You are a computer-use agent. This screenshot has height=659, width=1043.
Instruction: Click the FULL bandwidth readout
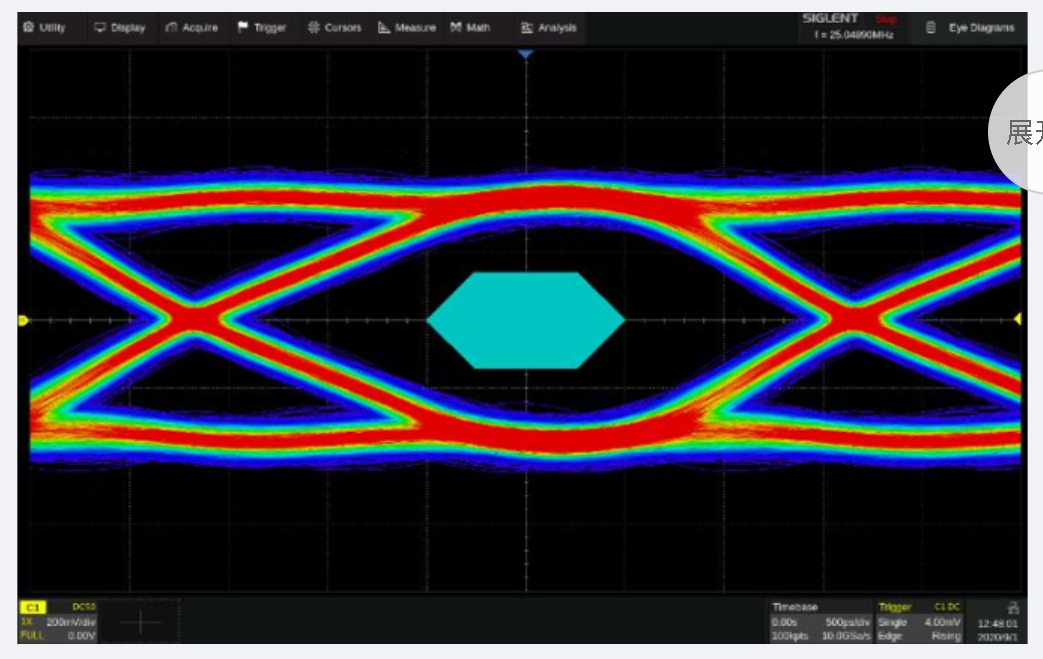click(x=32, y=636)
